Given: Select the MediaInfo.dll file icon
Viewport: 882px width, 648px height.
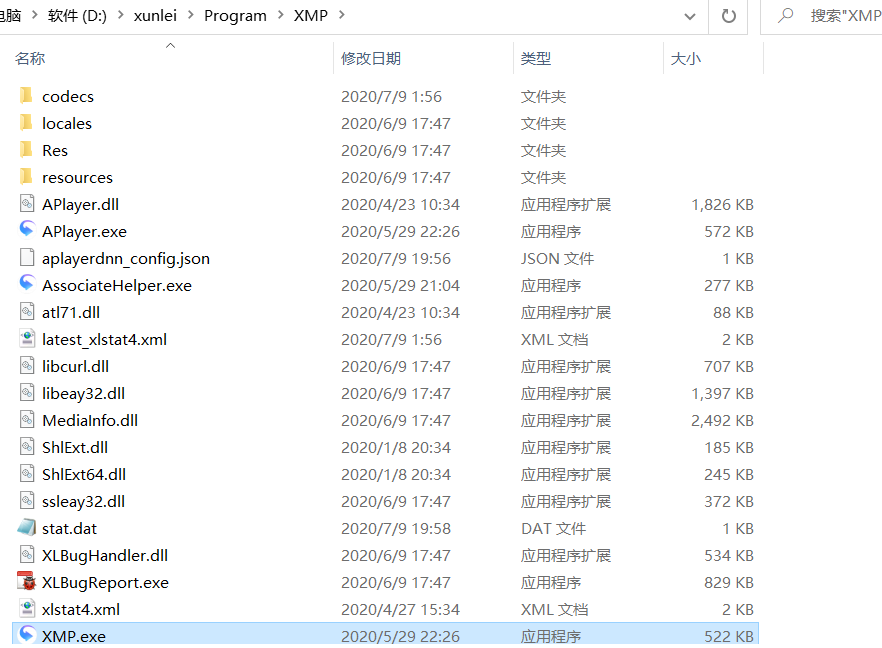Looking at the screenshot, I should [x=27, y=419].
